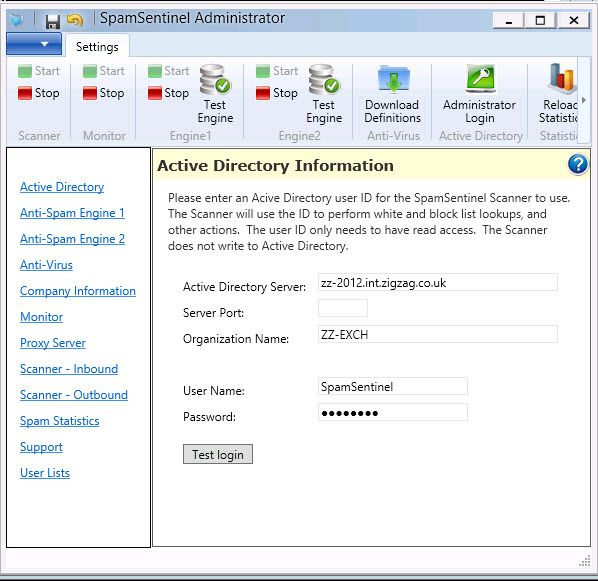Open Spam Statistics link

pyautogui.click(x=59, y=421)
